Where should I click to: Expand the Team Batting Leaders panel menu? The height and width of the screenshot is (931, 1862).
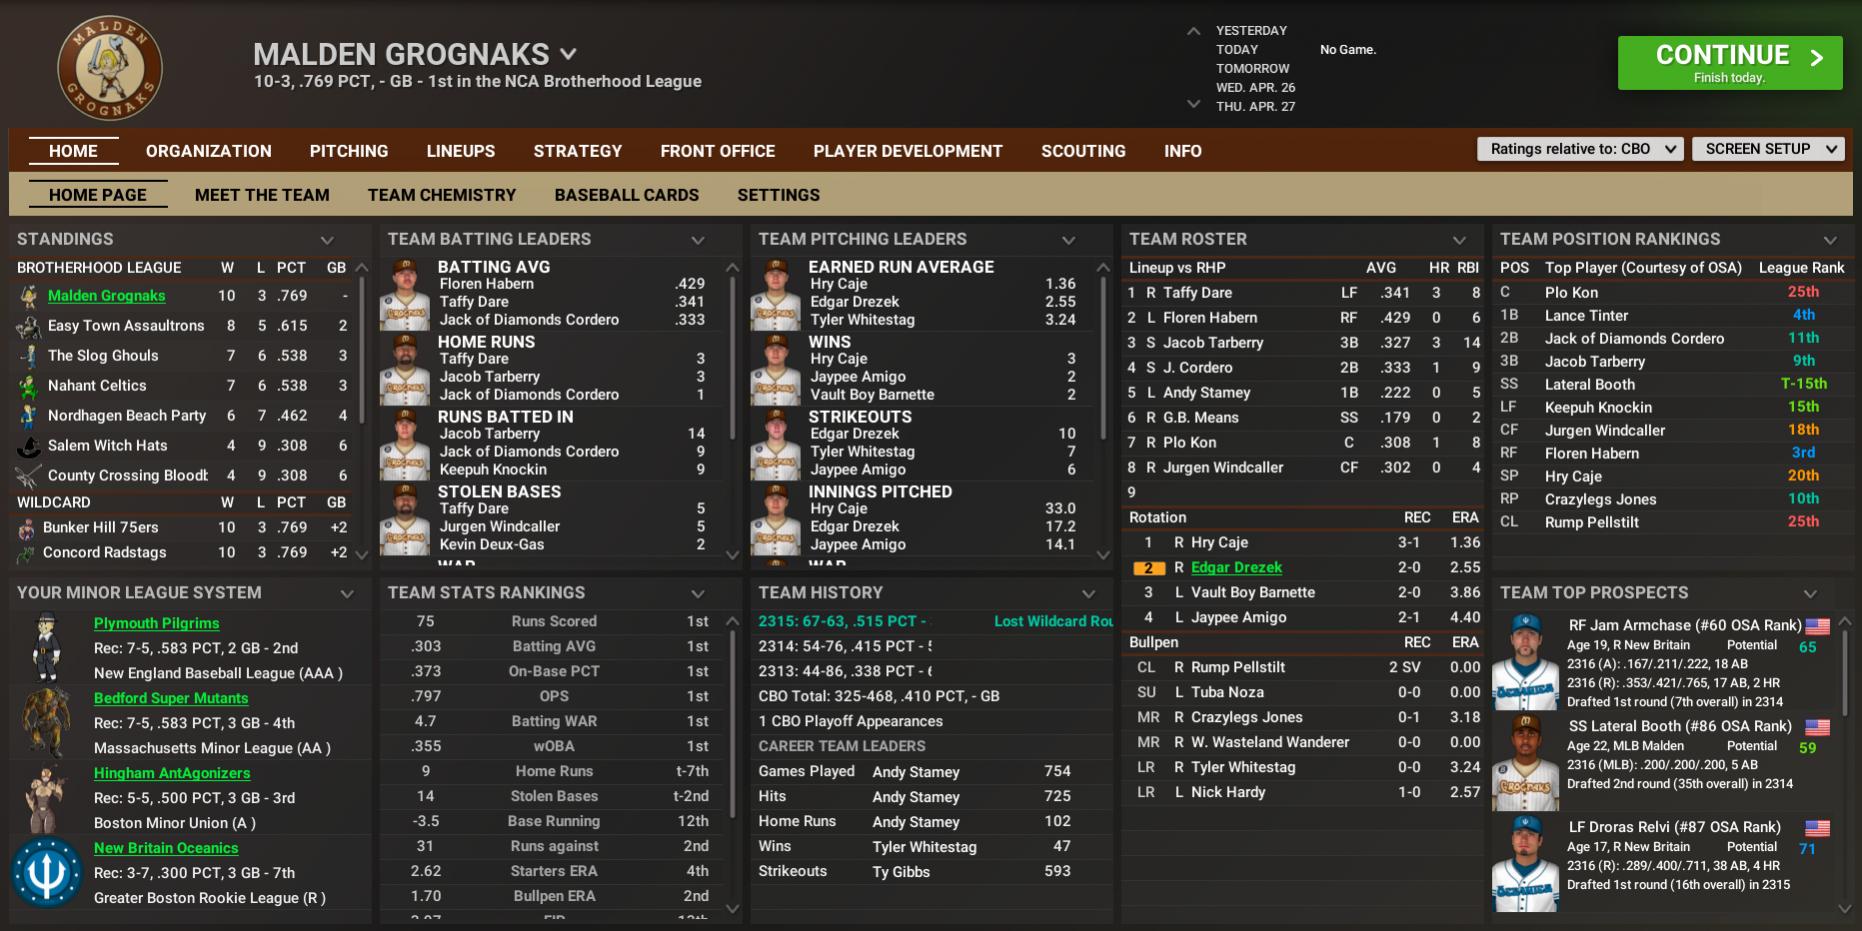pyautogui.click(x=698, y=240)
